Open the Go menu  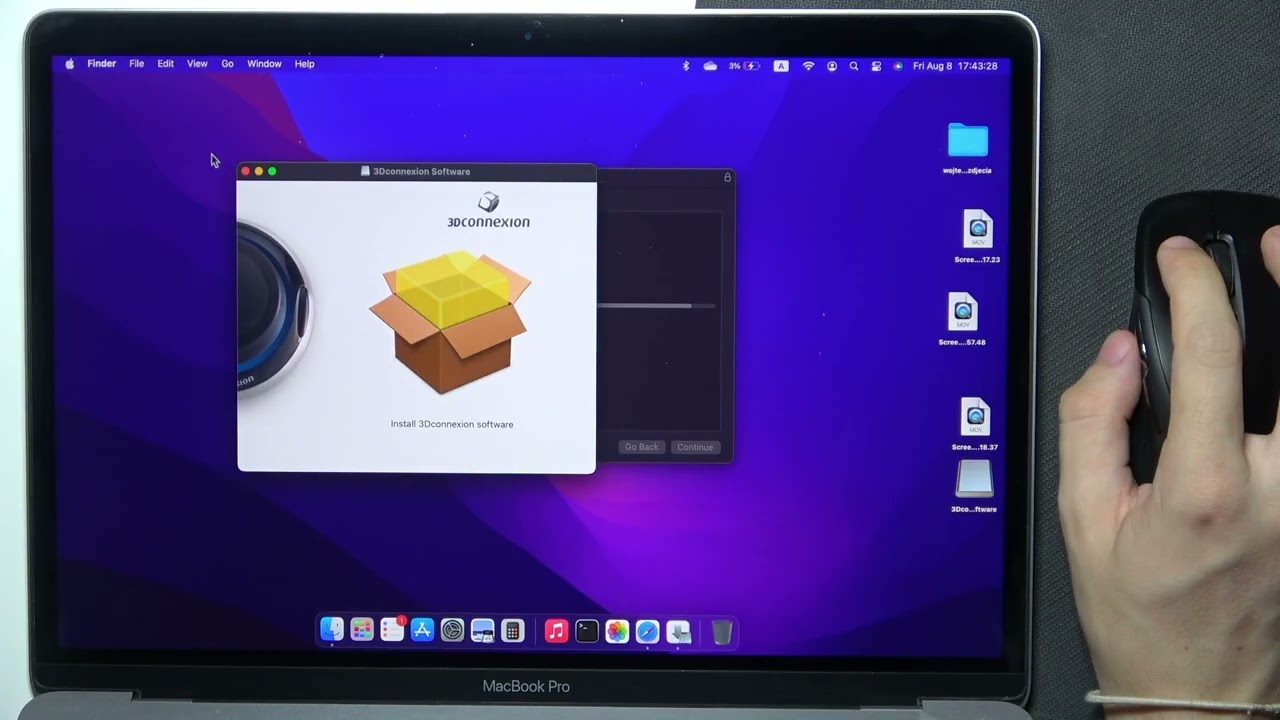pyautogui.click(x=227, y=64)
